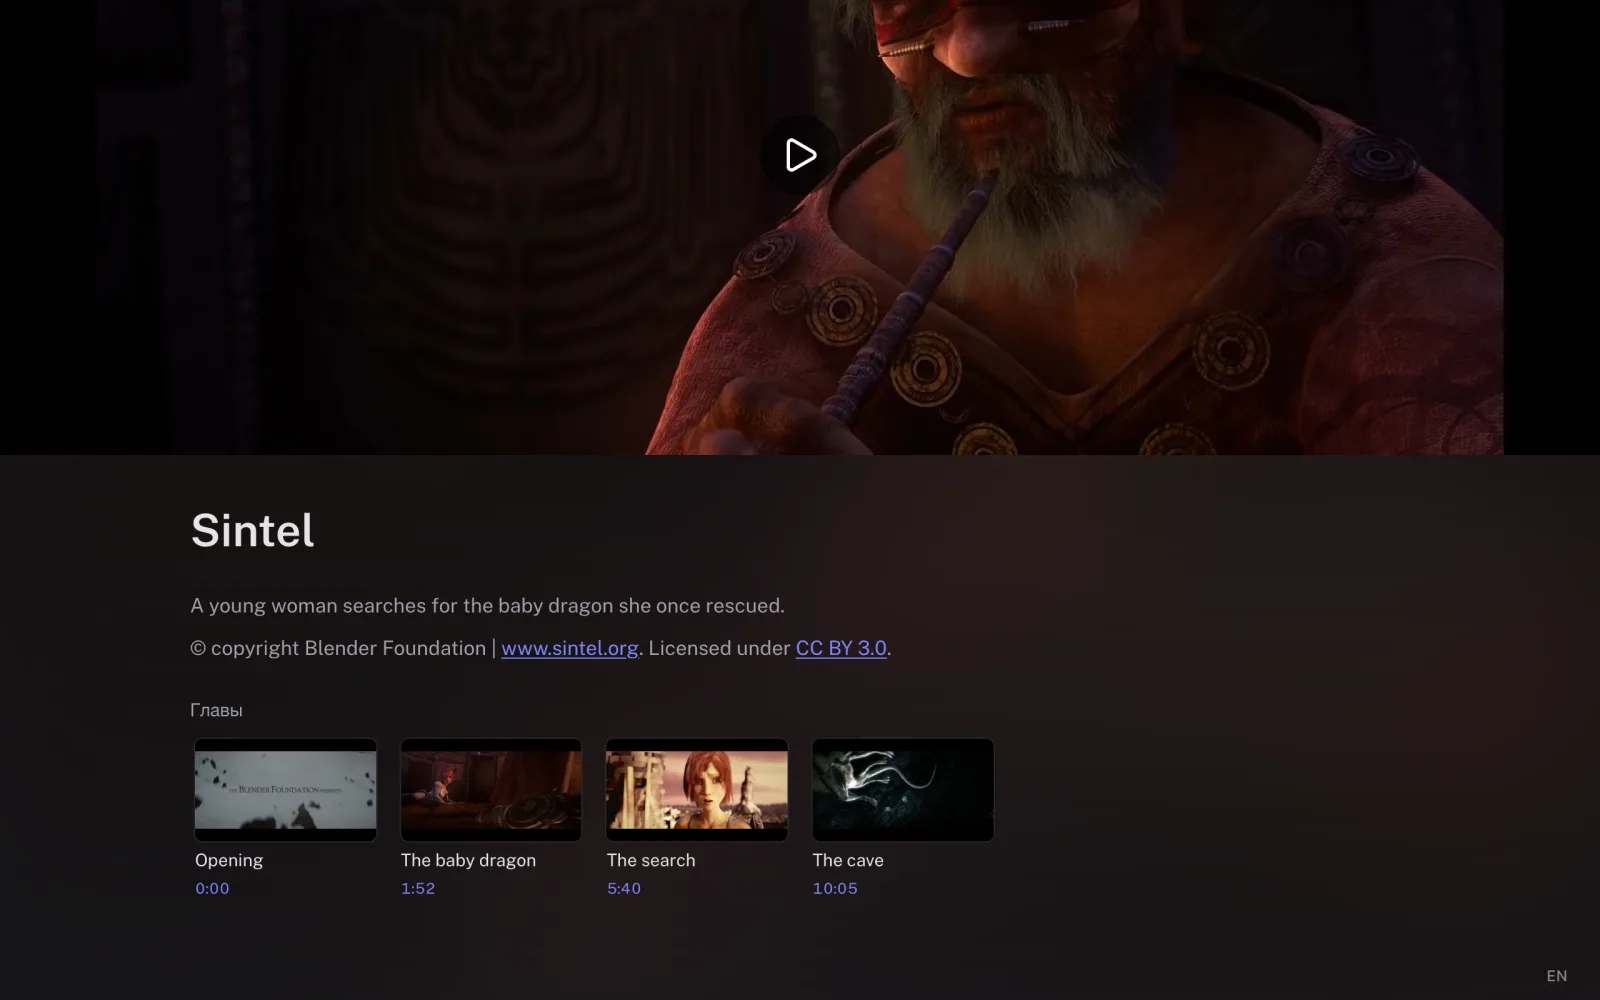Viewport: 1600px width, 1000px height.
Task: Click The cave chapter title
Action: click(848, 860)
